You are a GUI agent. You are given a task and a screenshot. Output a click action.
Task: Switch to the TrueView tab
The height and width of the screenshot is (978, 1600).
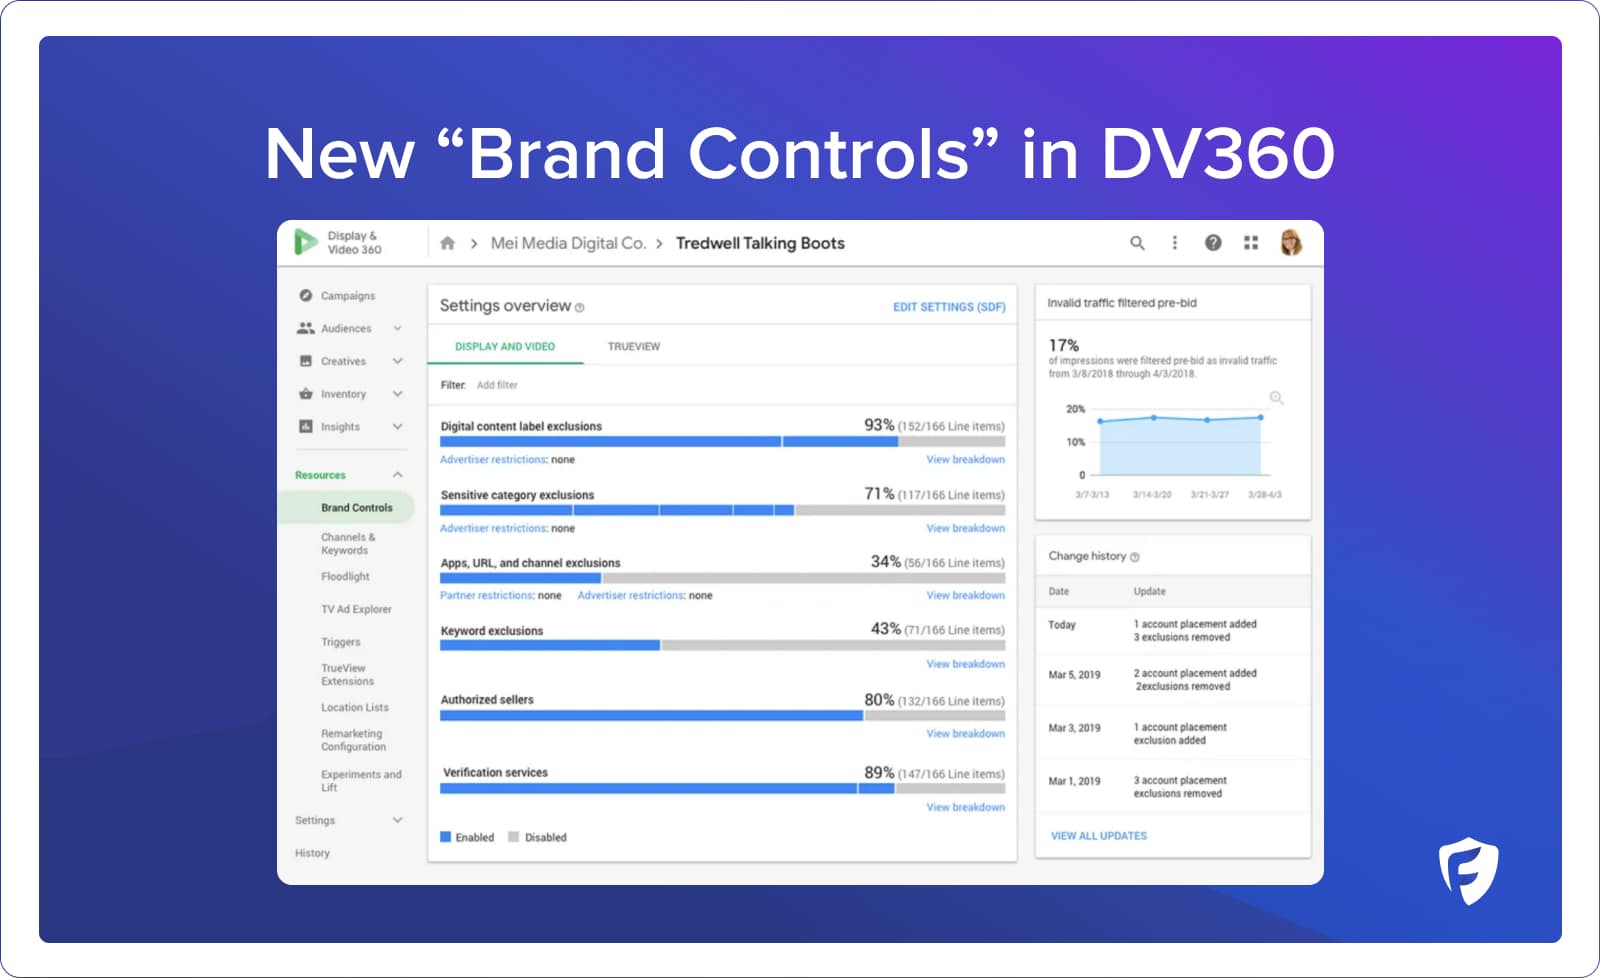click(633, 347)
